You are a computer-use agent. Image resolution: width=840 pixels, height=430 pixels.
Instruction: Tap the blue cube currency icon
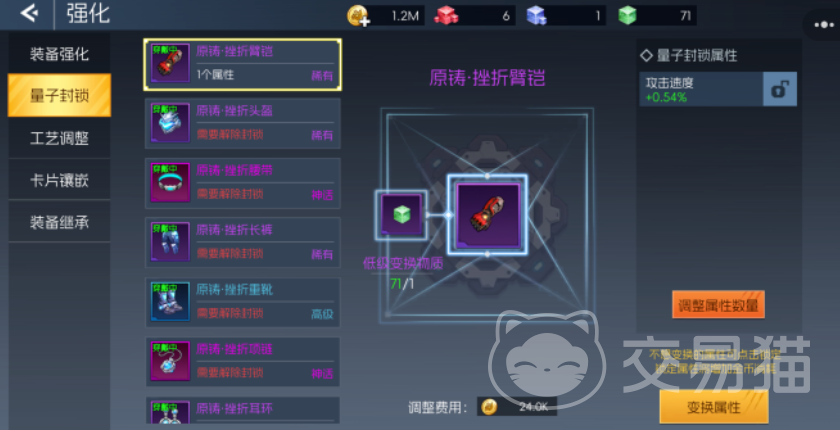536,15
